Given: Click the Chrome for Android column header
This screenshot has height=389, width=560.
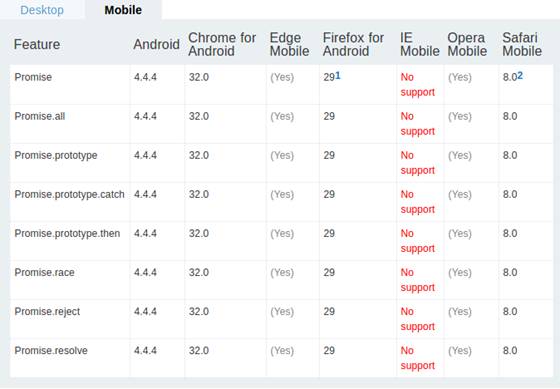Looking at the screenshot, I should pos(222,44).
